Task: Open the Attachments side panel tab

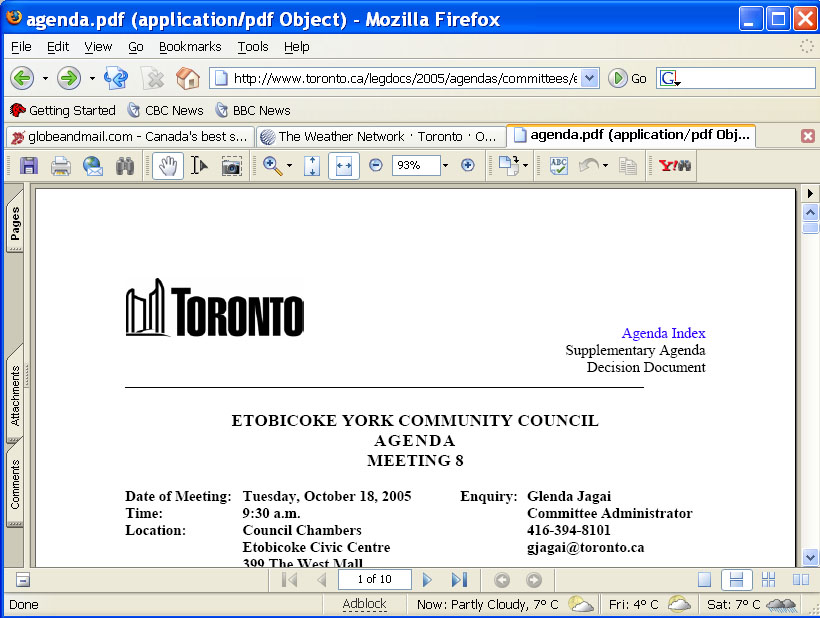Action: 15,393
